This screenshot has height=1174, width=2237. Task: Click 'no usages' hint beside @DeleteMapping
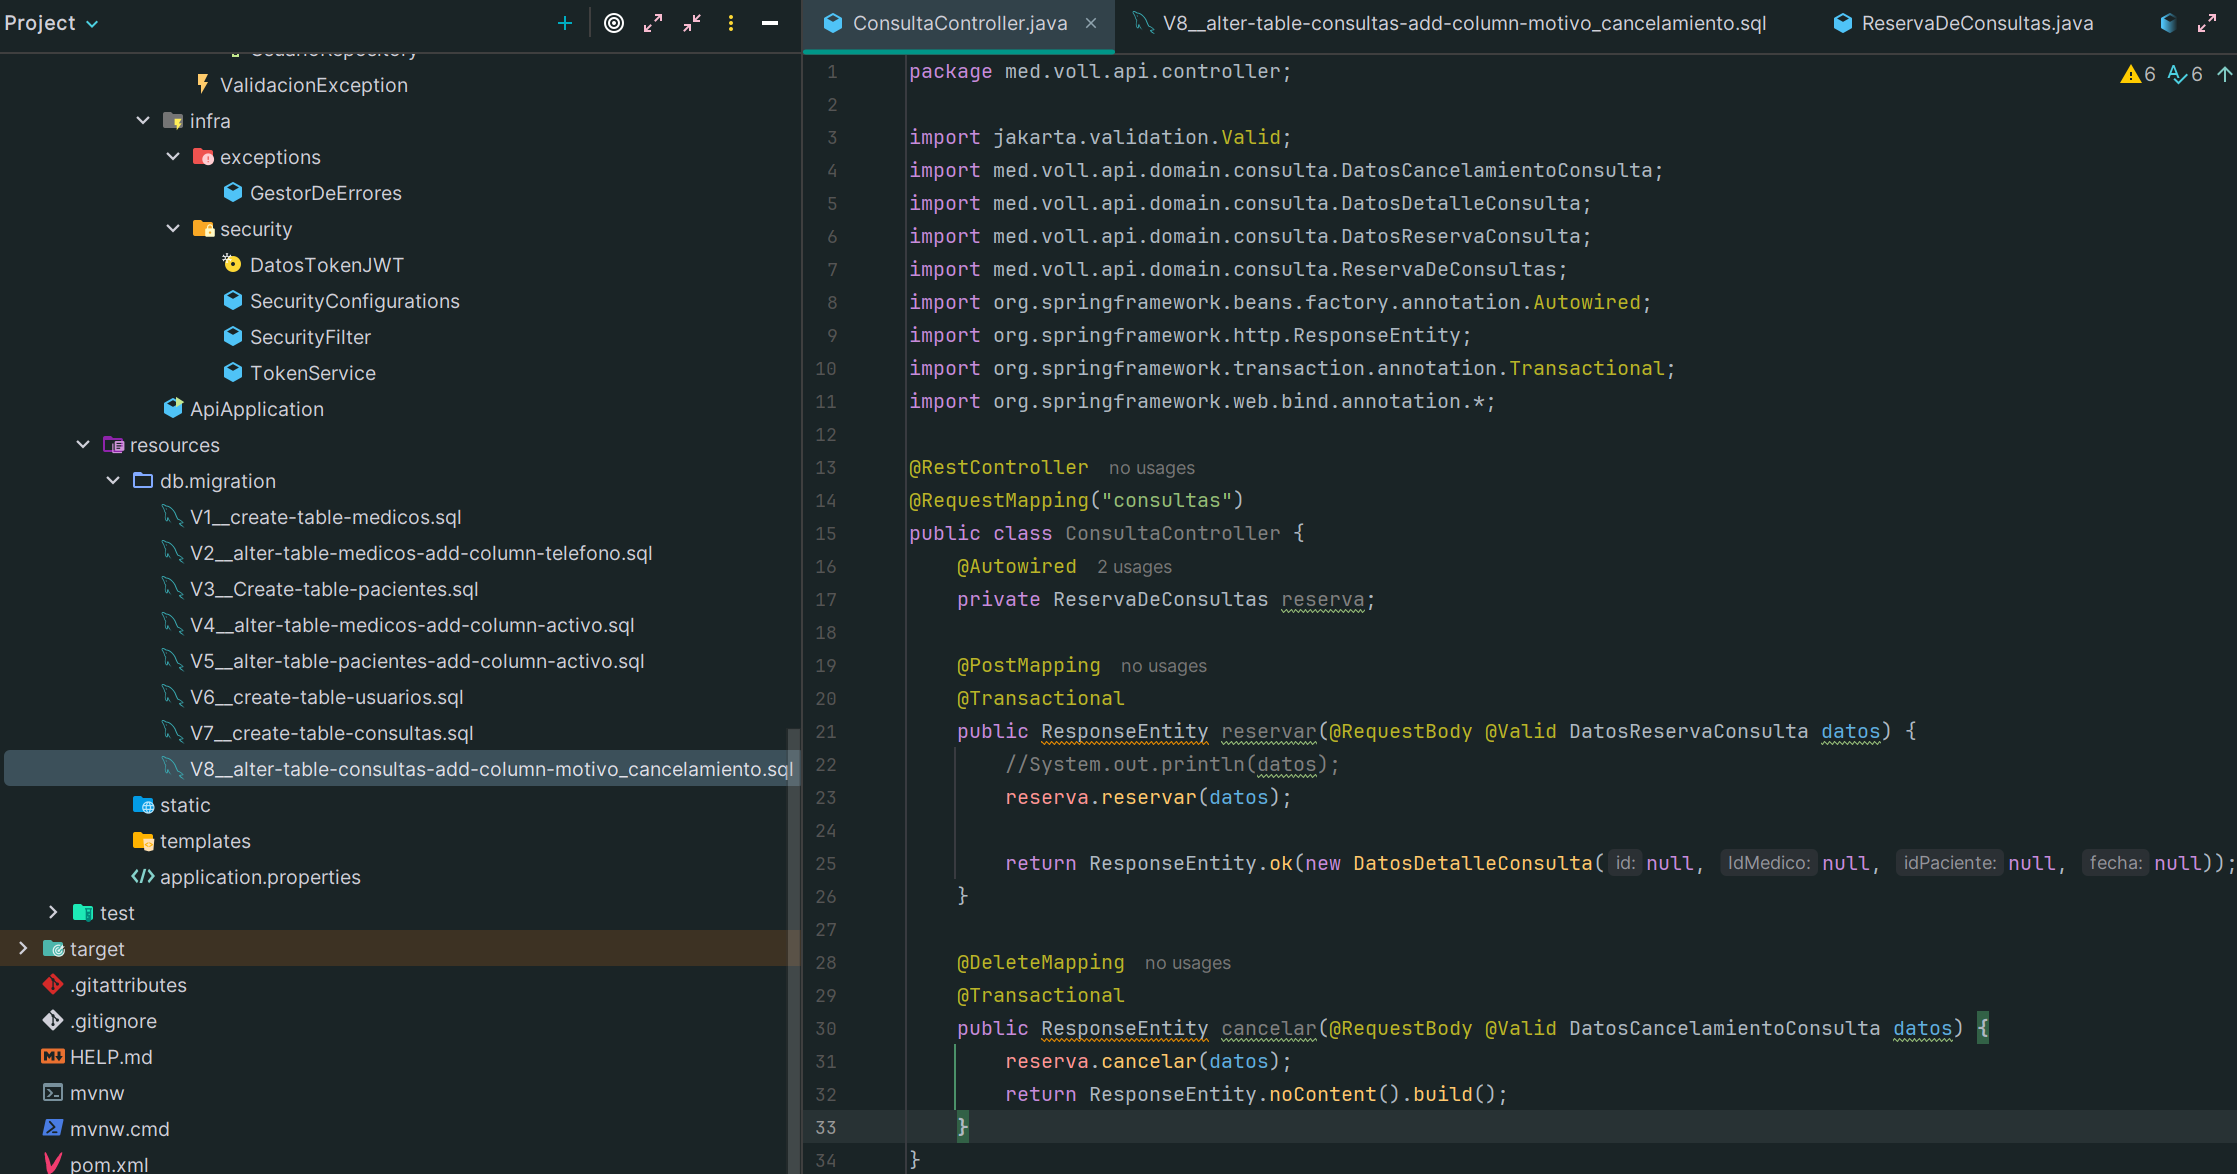click(x=1188, y=963)
